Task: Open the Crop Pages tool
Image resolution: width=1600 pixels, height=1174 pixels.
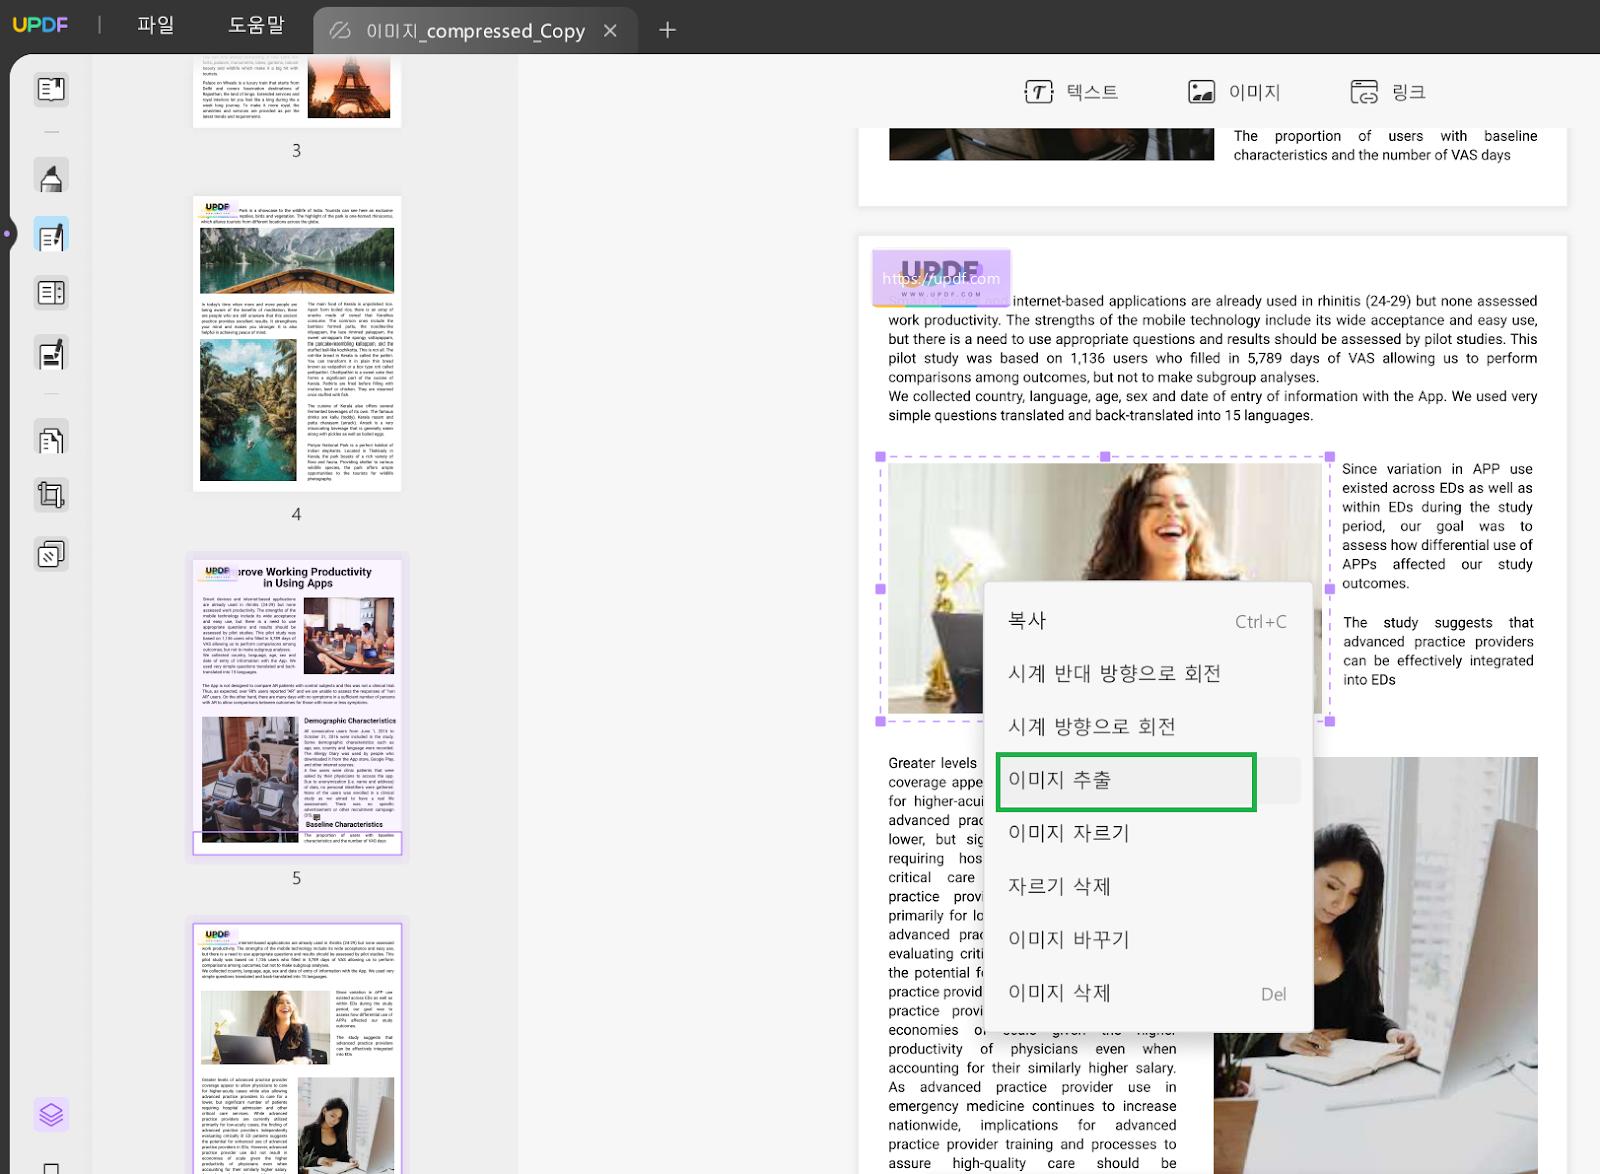Action: (x=51, y=495)
